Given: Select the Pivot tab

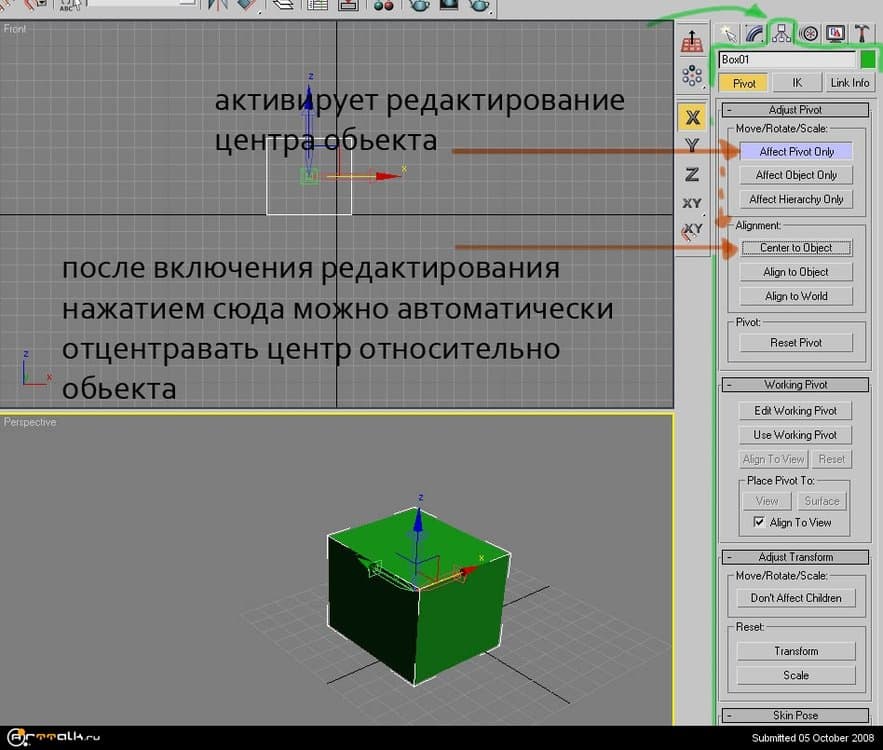Looking at the screenshot, I should [744, 83].
